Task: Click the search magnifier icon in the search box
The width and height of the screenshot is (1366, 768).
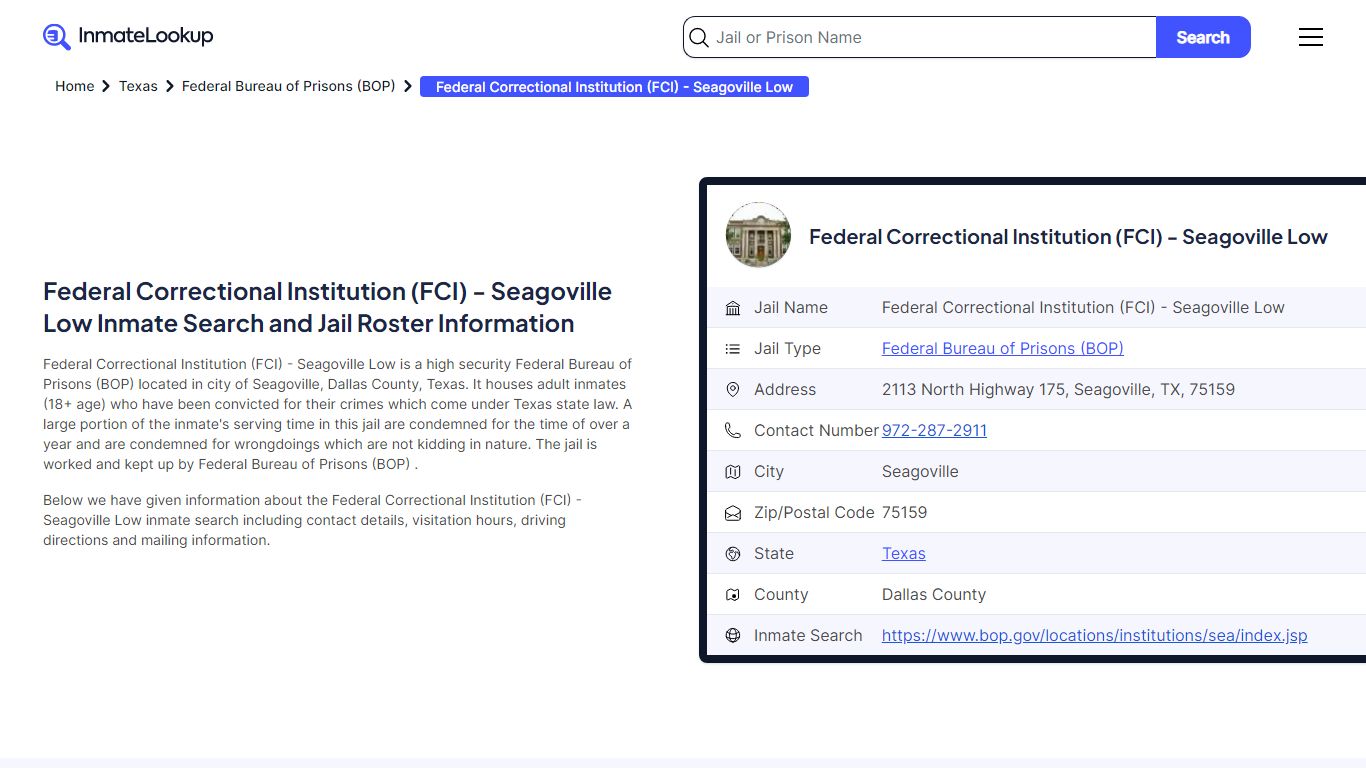Action: coord(699,38)
